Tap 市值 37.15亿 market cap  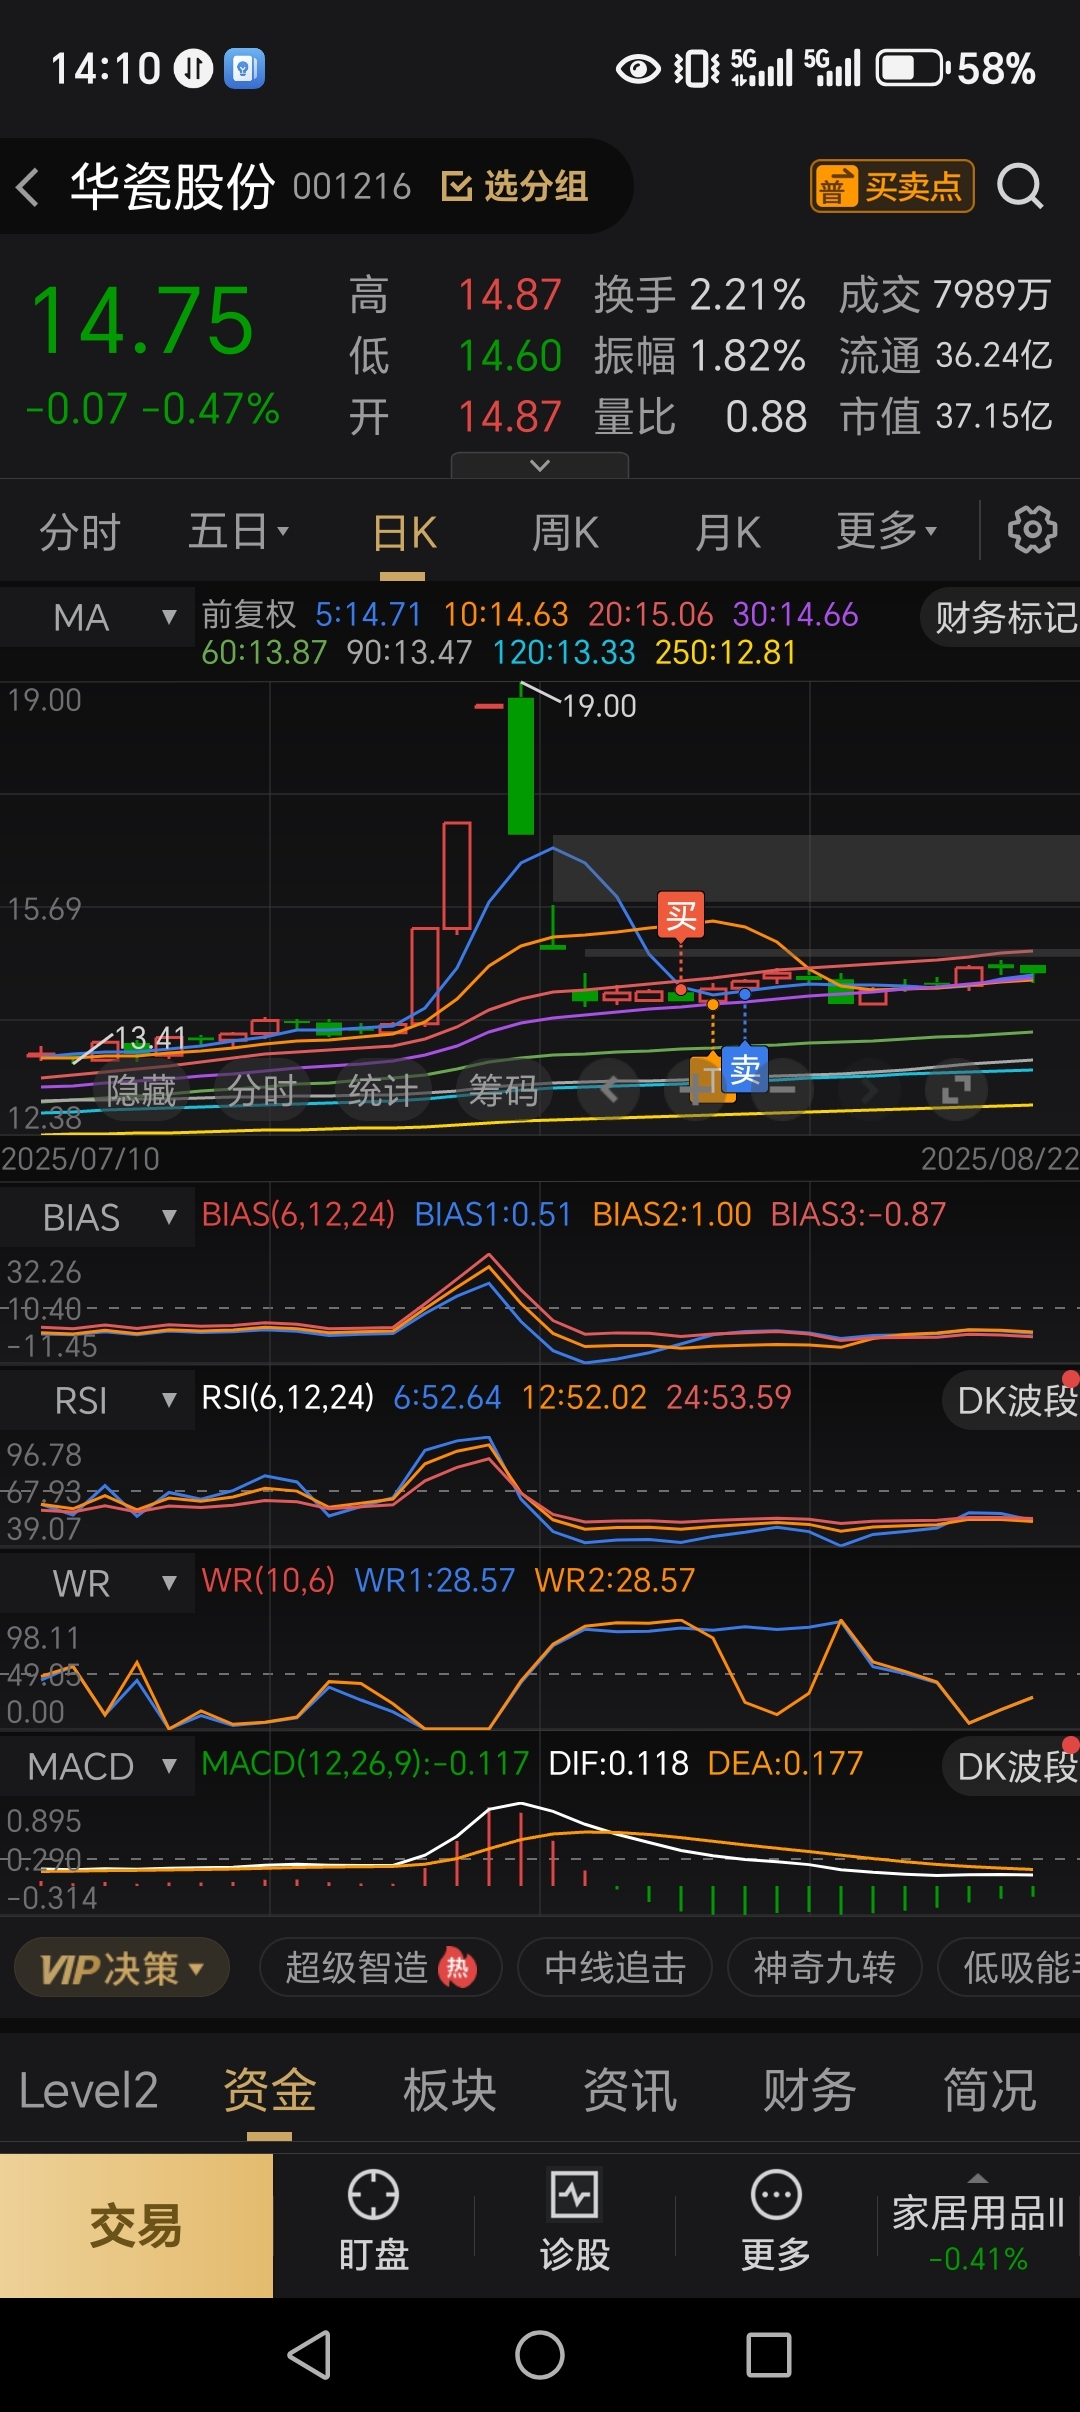pyautogui.click(x=946, y=417)
